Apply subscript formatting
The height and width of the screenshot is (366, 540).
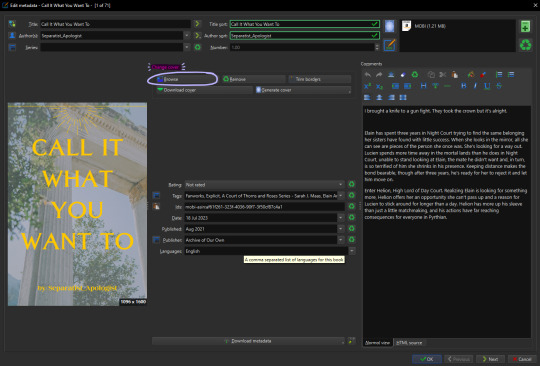pyautogui.click(x=379, y=86)
